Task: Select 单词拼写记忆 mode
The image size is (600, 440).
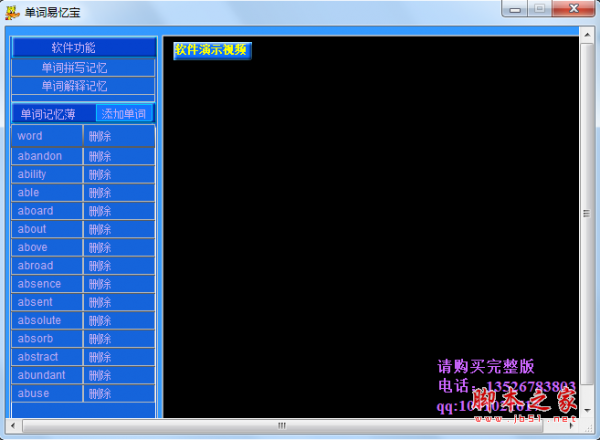Action: pyautogui.click(x=83, y=68)
